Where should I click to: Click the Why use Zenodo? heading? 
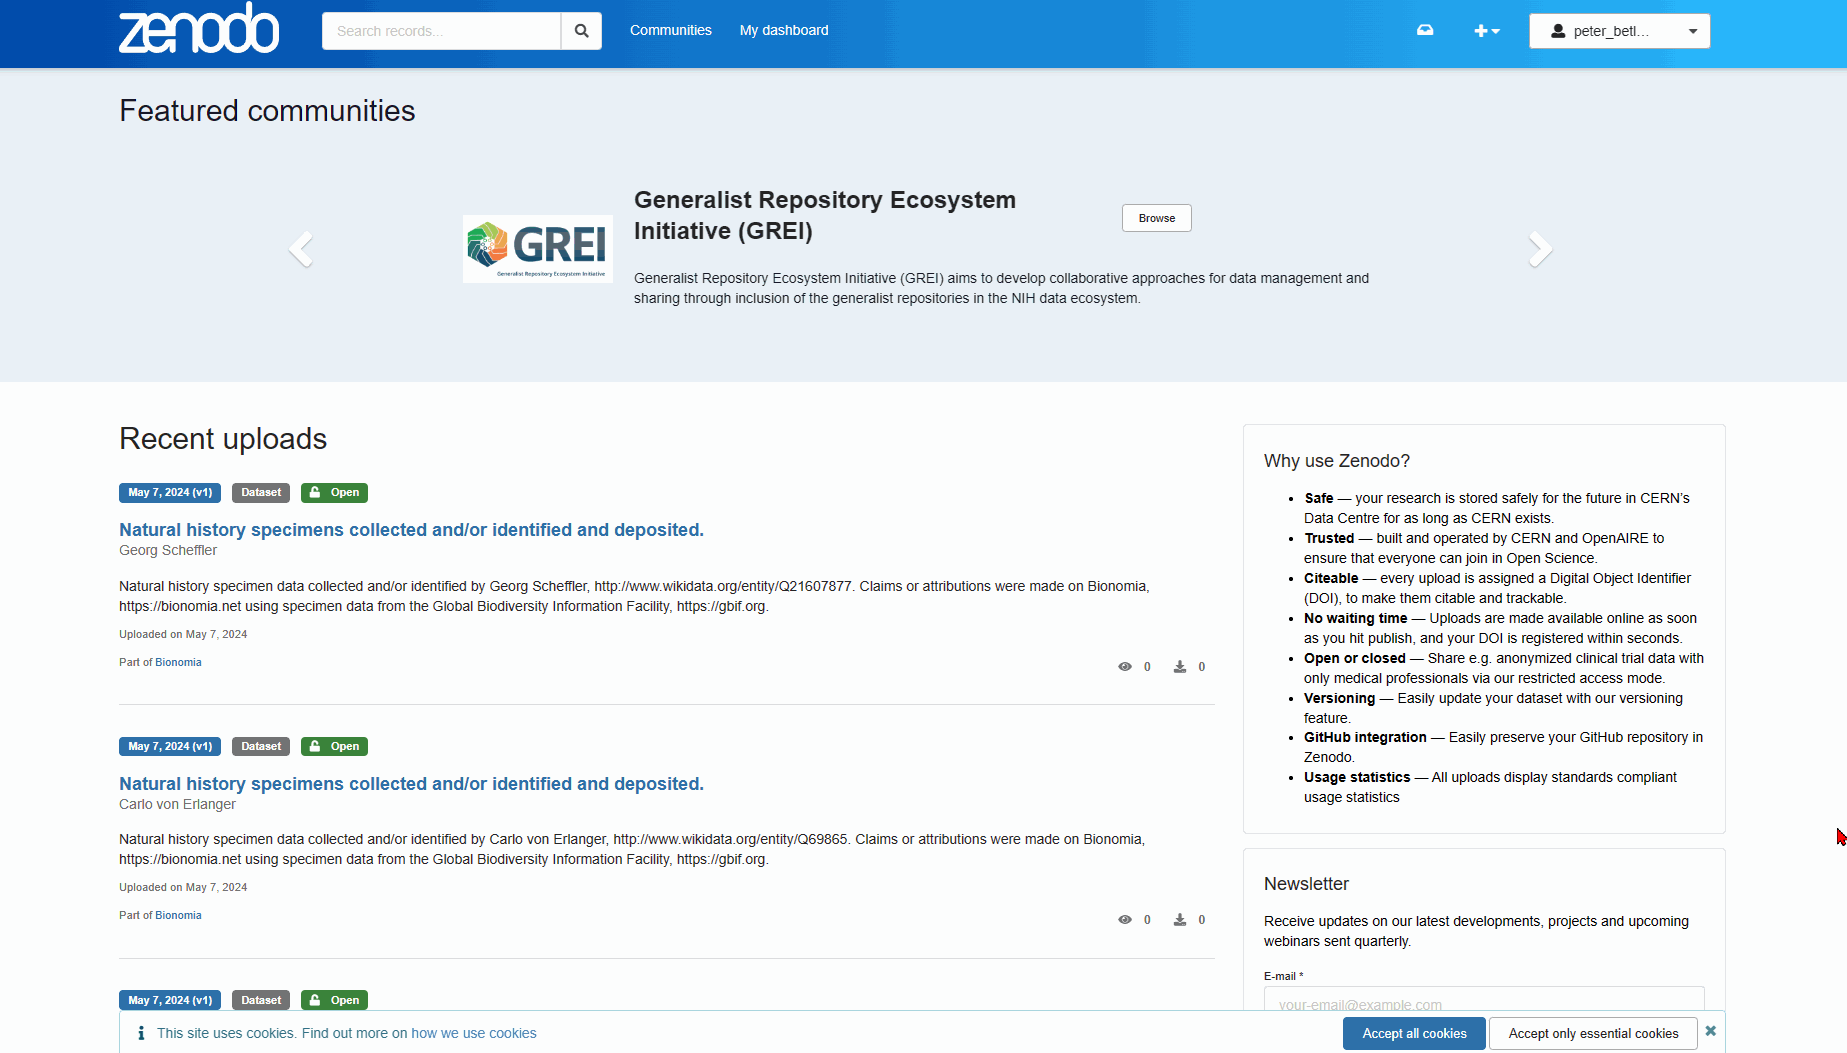coord(1336,461)
